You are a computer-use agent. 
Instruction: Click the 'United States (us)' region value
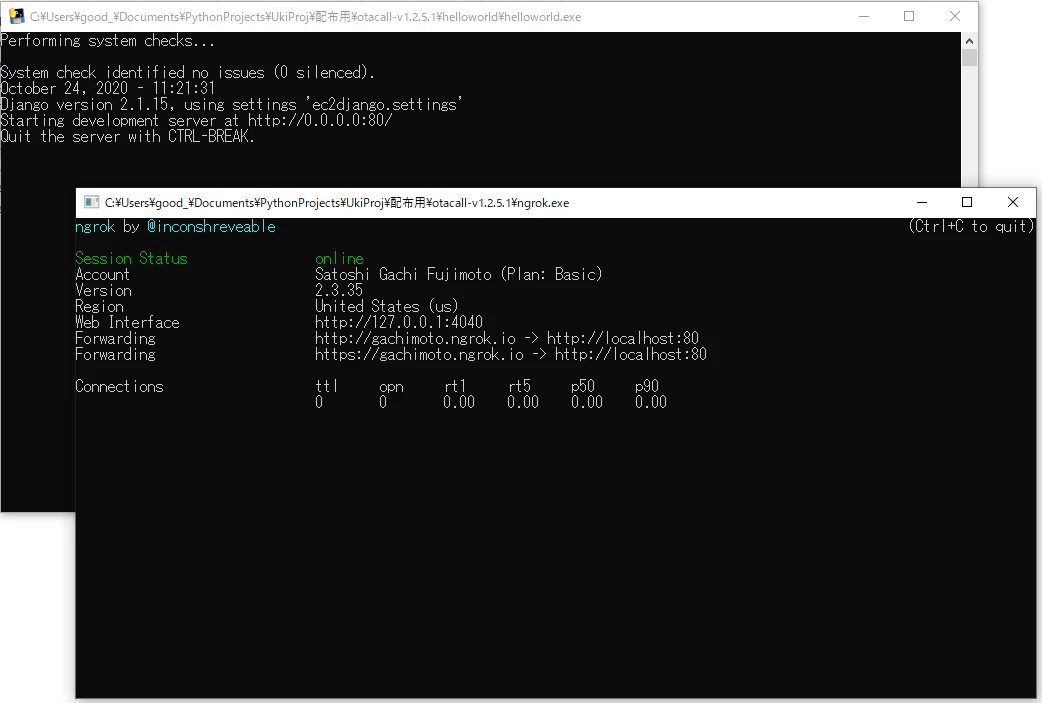[x=387, y=306]
